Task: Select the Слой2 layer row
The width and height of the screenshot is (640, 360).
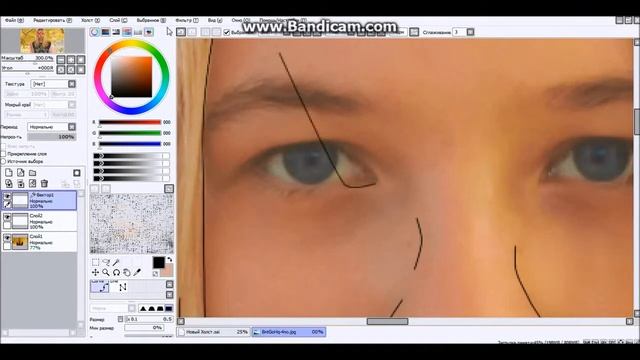Action: click(39, 221)
